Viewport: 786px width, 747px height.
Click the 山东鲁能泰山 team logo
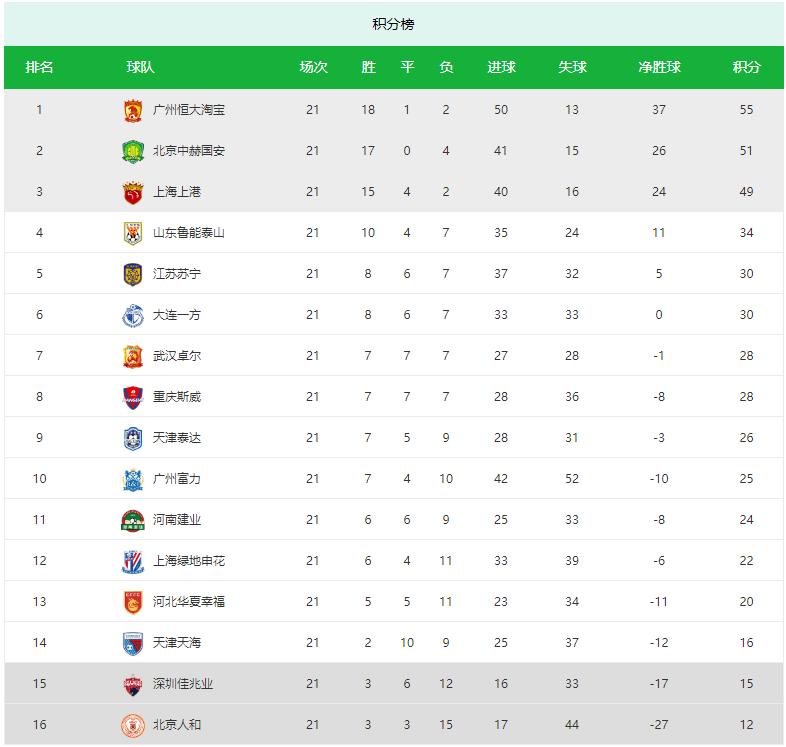(132, 233)
